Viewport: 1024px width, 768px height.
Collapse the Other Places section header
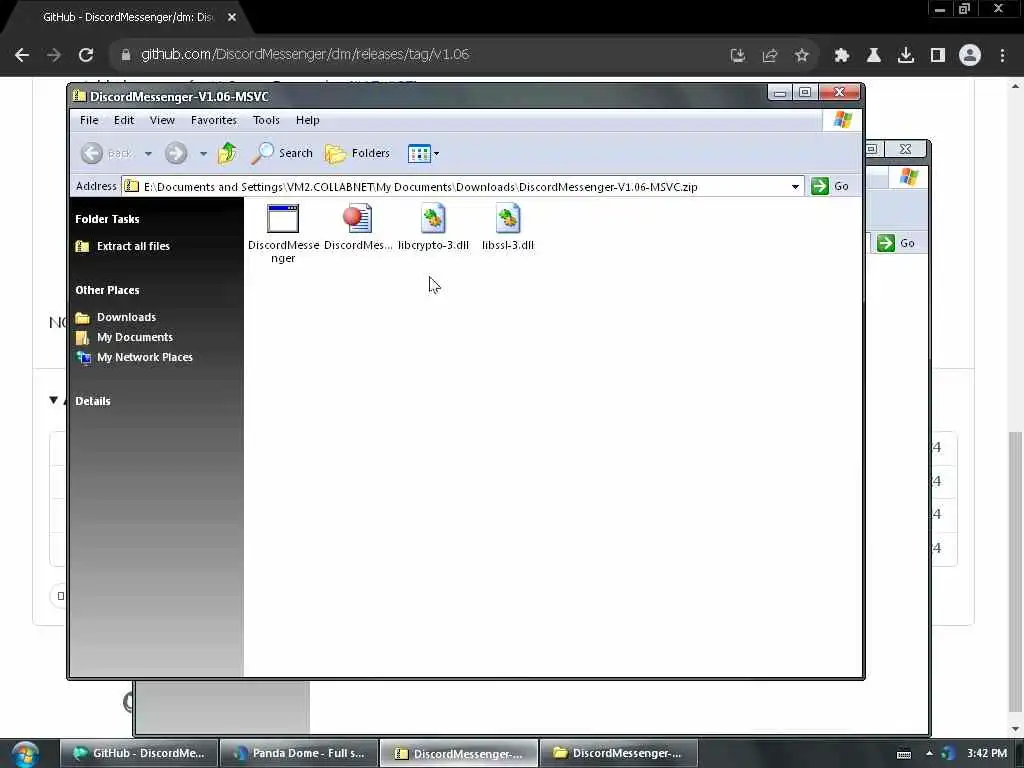pyautogui.click(x=107, y=290)
